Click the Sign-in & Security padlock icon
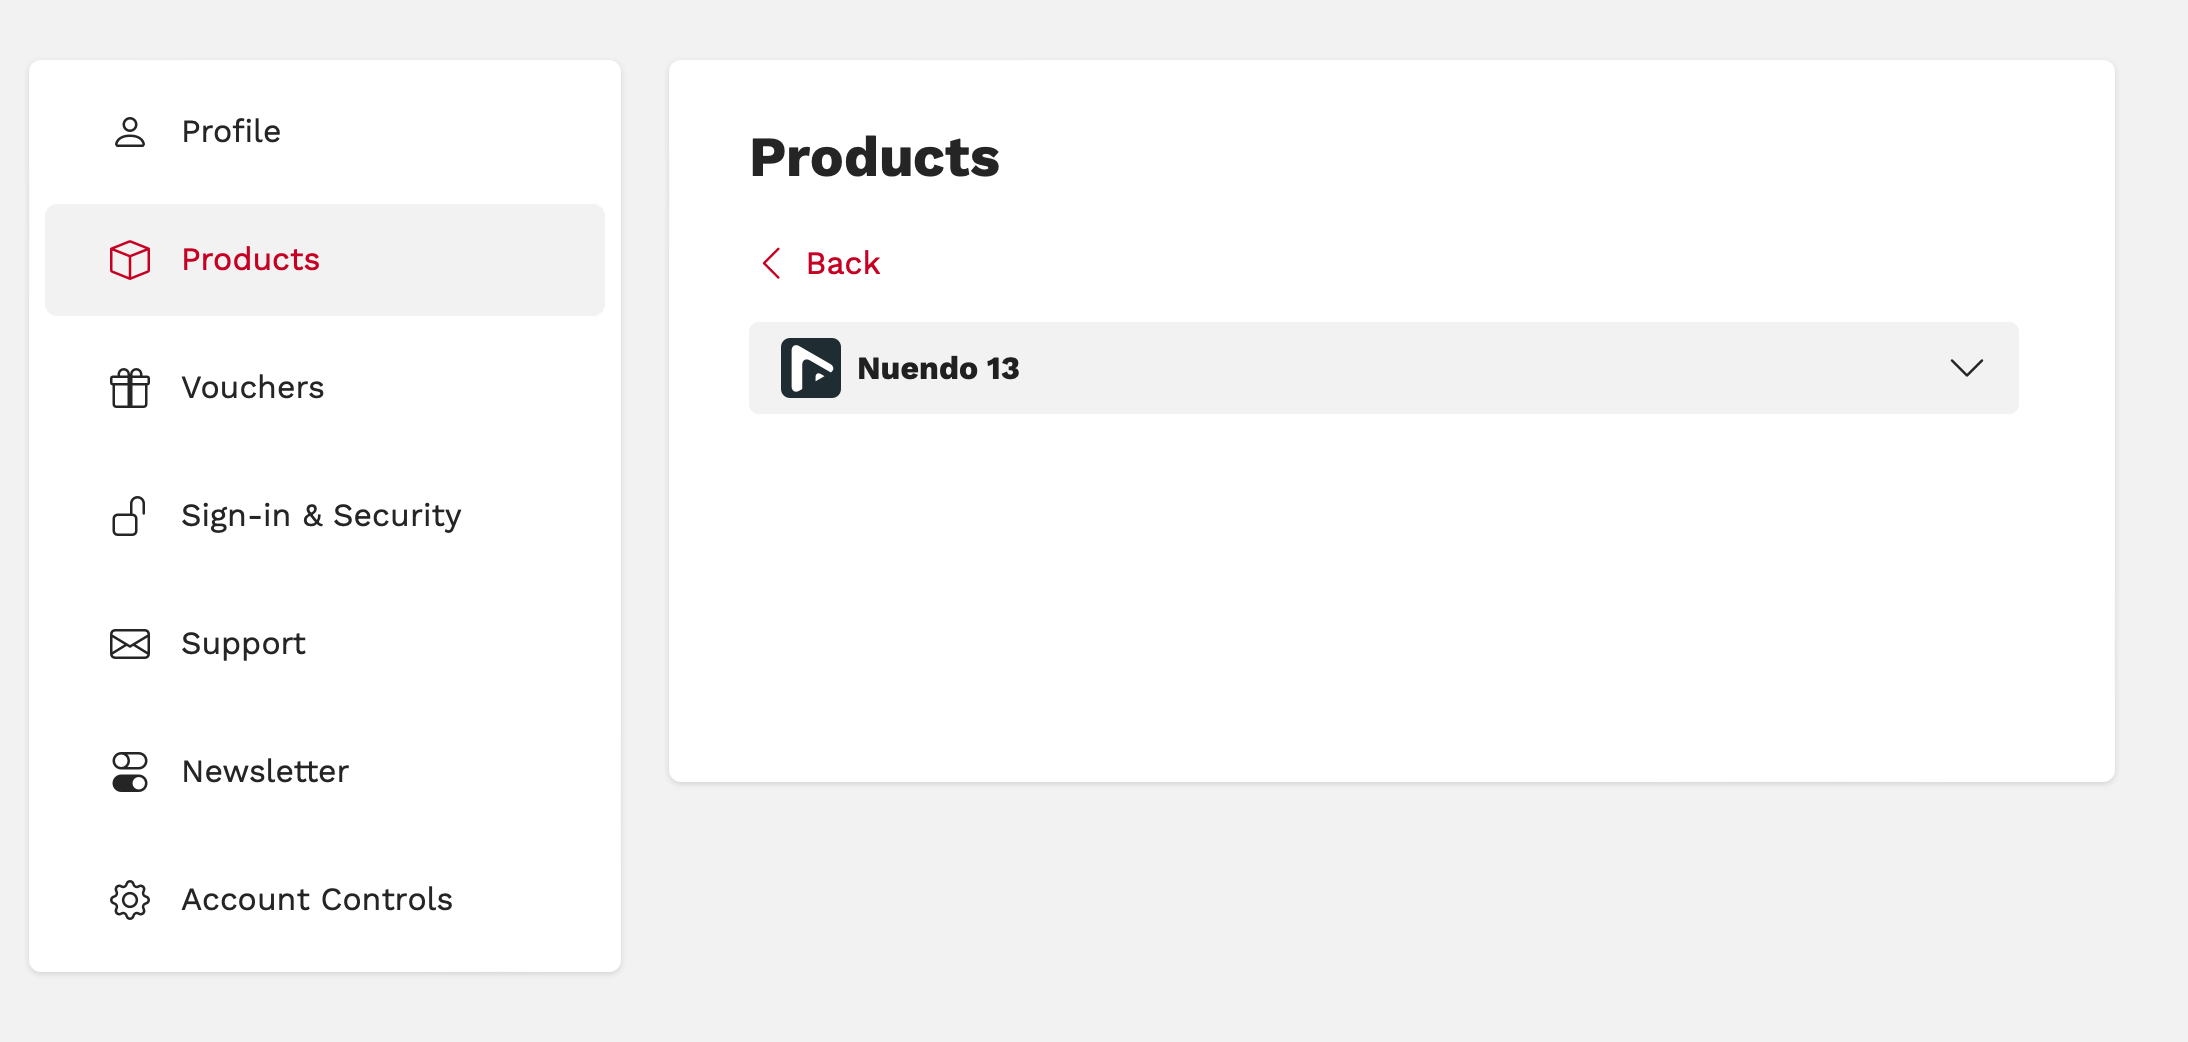This screenshot has width=2188, height=1042. coord(130,516)
